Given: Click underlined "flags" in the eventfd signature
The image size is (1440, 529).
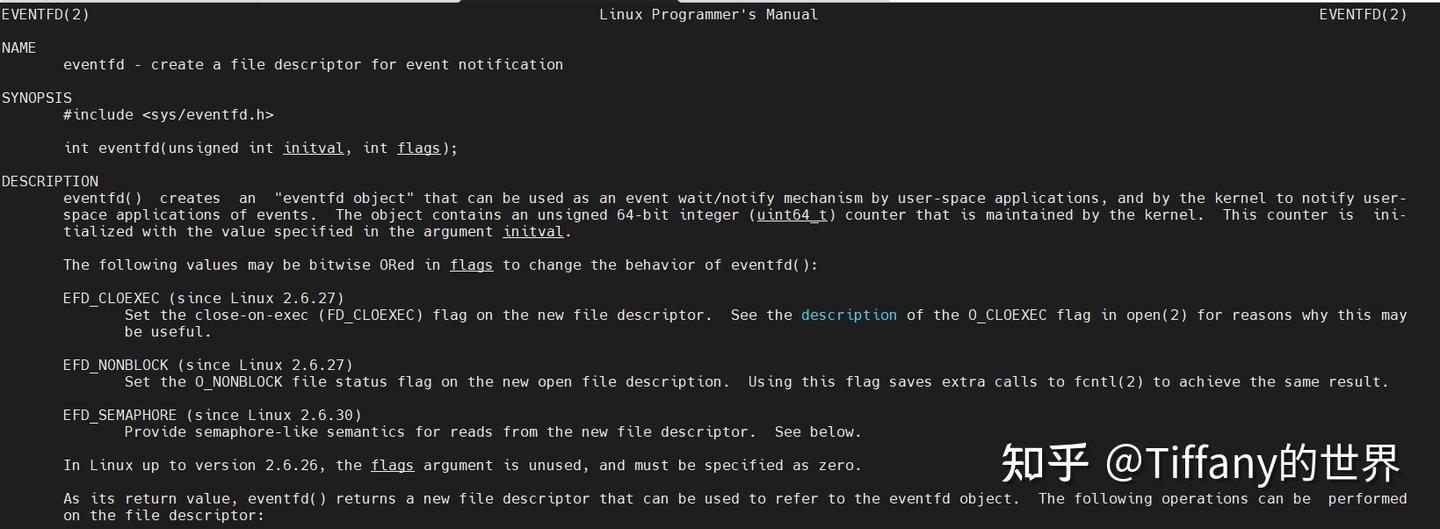Looking at the screenshot, I should click(x=418, y=148).
